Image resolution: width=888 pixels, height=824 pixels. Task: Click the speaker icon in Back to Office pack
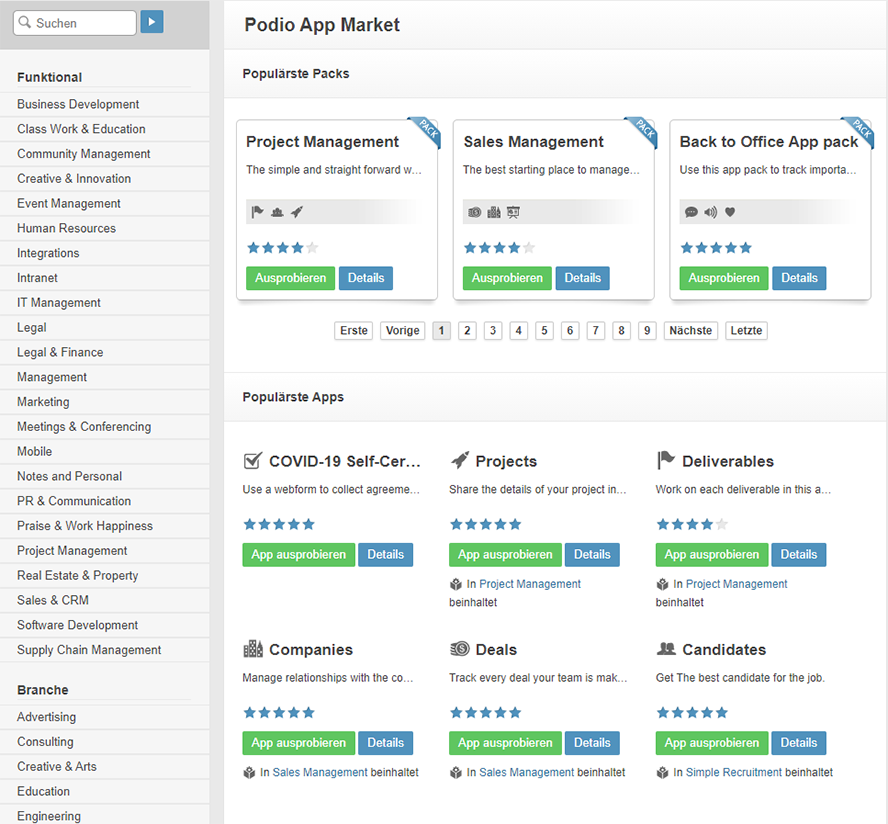click(x=710, y=212)
